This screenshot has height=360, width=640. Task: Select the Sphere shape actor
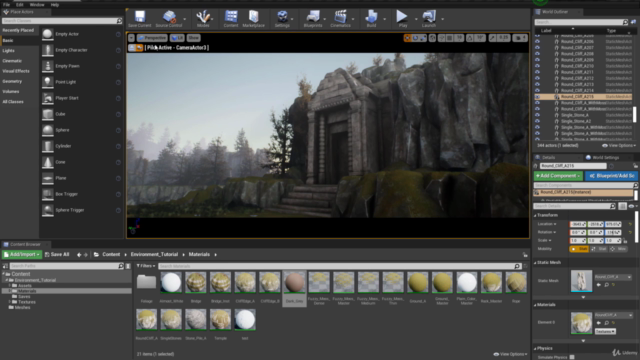[x=81, y=130]
